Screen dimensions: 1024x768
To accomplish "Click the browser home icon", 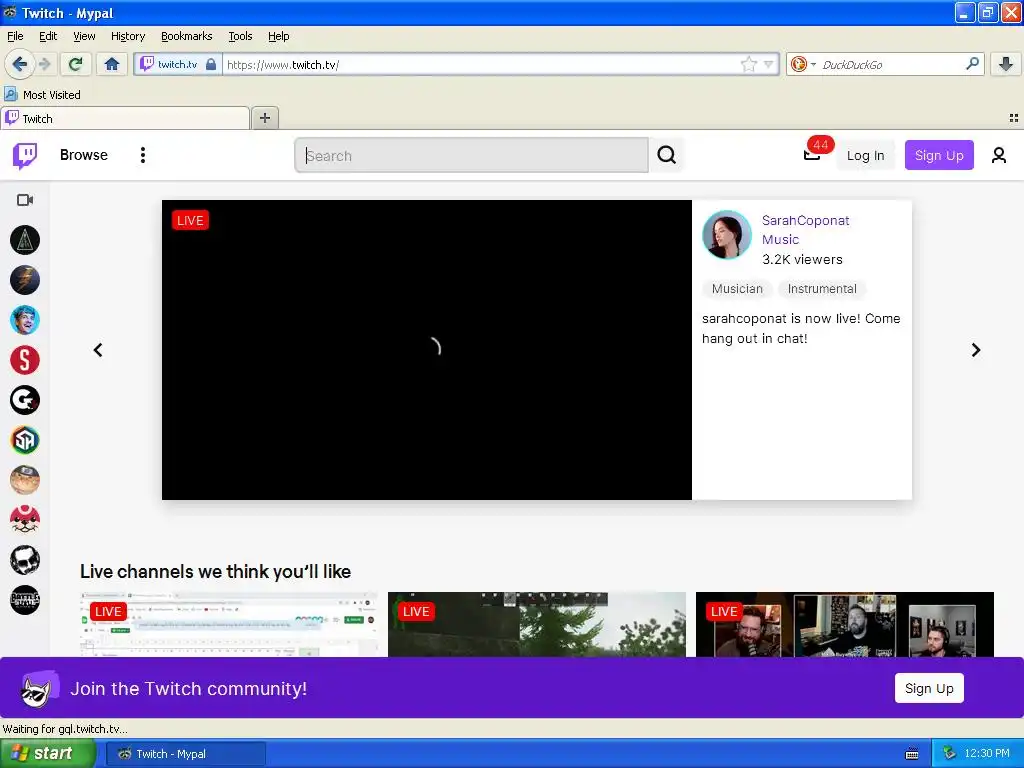I will coord(112,64).
